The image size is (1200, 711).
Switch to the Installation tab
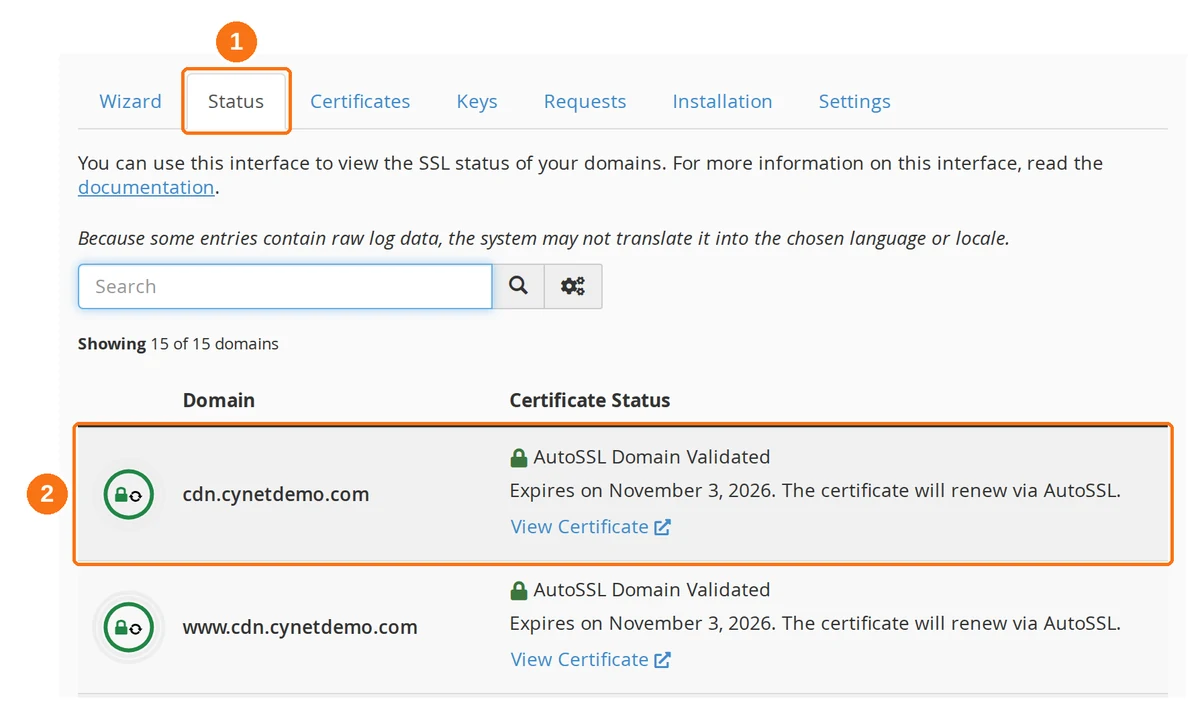click(x=722, y=101)
